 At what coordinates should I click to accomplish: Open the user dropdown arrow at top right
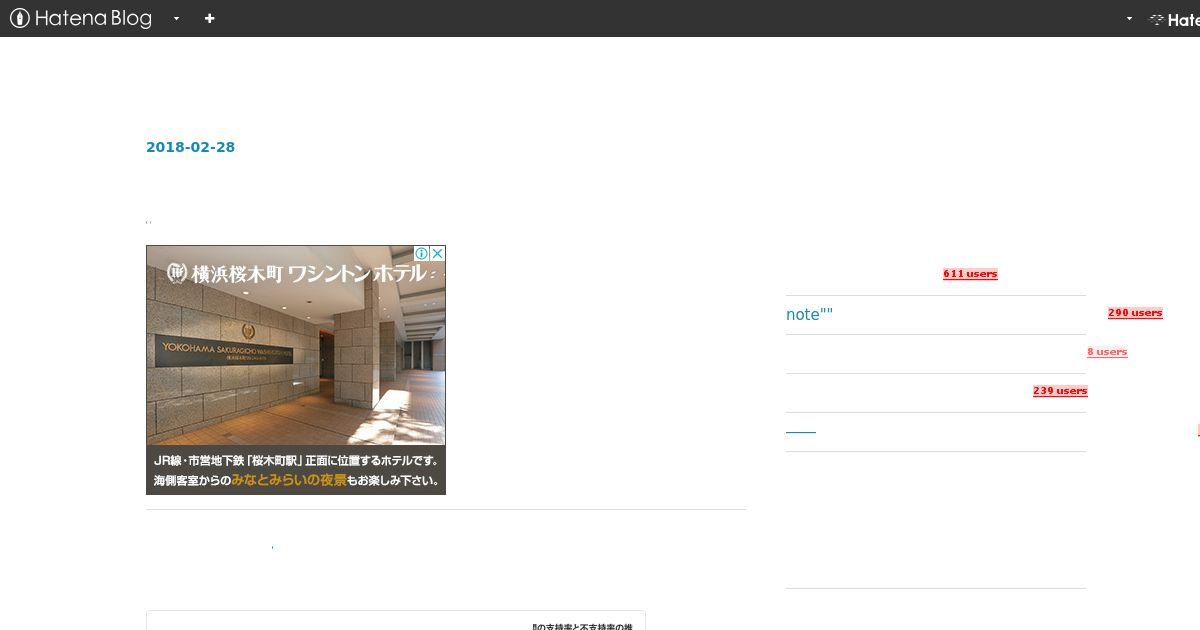point(1129,18)
